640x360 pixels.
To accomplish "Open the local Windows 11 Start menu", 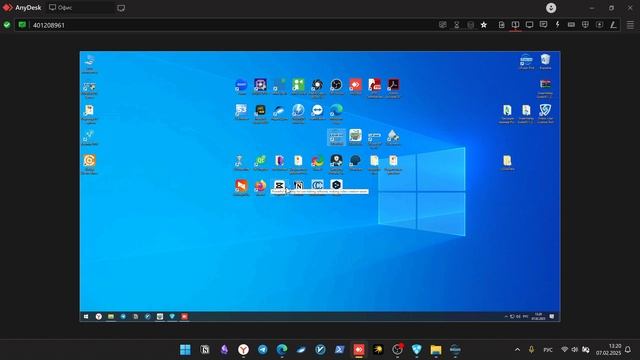I will point(185,349).
